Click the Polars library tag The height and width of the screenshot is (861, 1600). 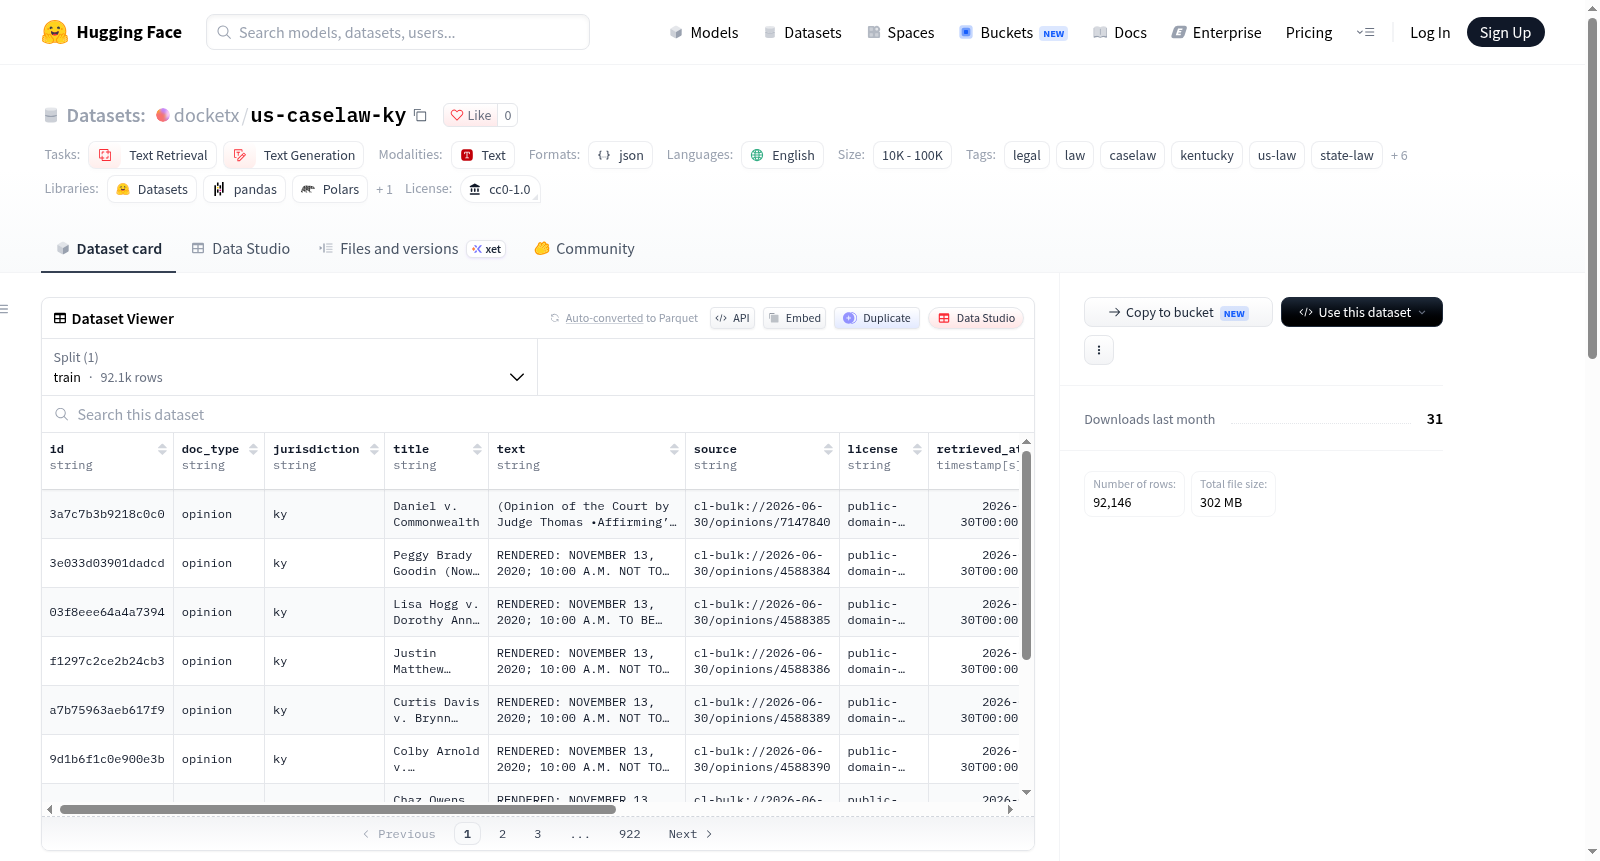[330, 189]
